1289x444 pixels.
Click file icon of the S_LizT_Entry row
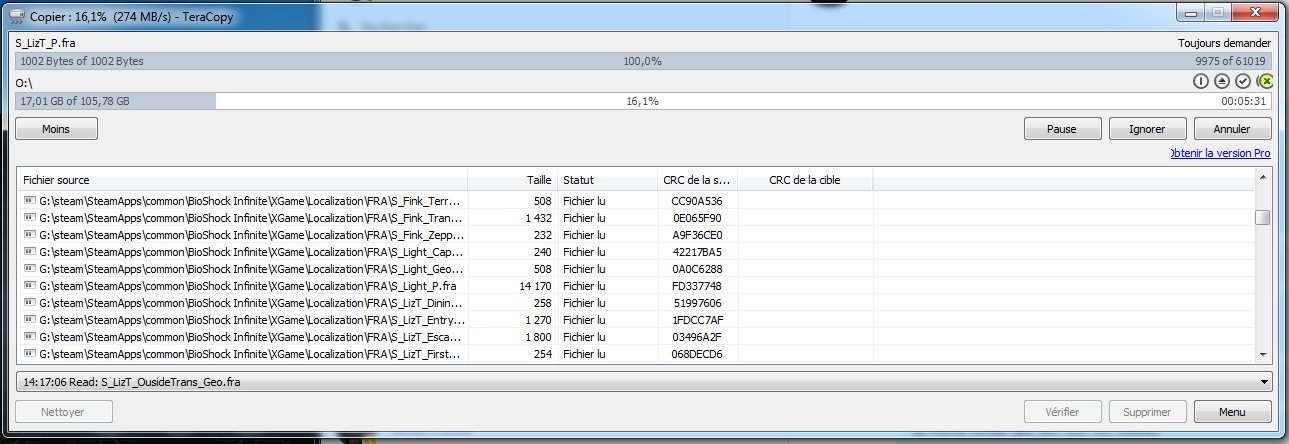coord(29,320)
